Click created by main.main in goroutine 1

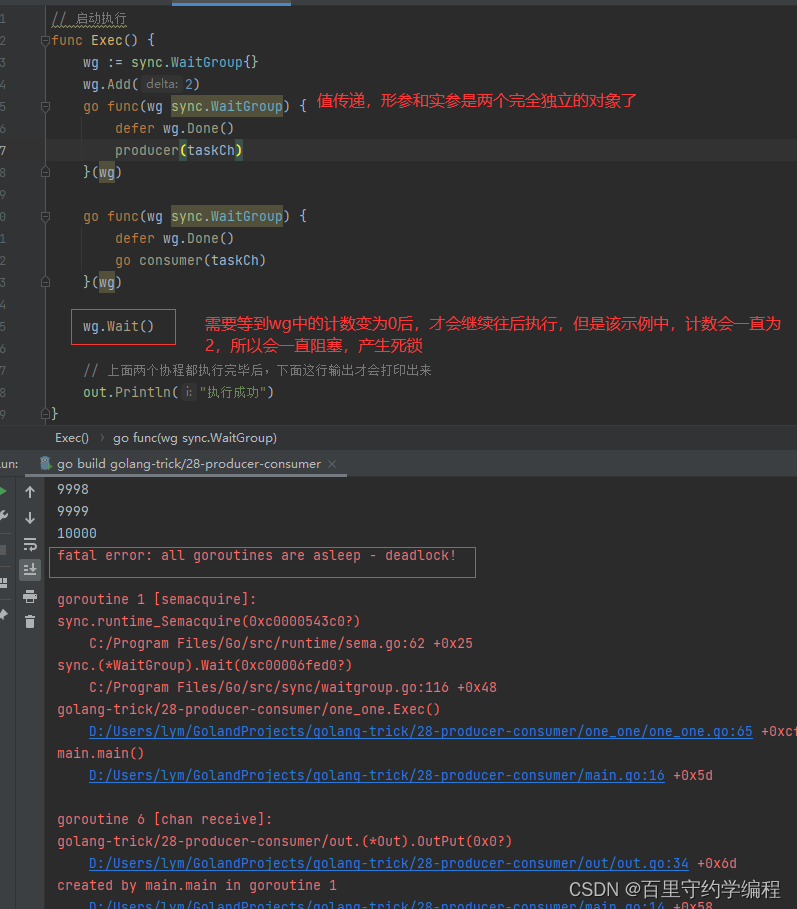[196, 886]
